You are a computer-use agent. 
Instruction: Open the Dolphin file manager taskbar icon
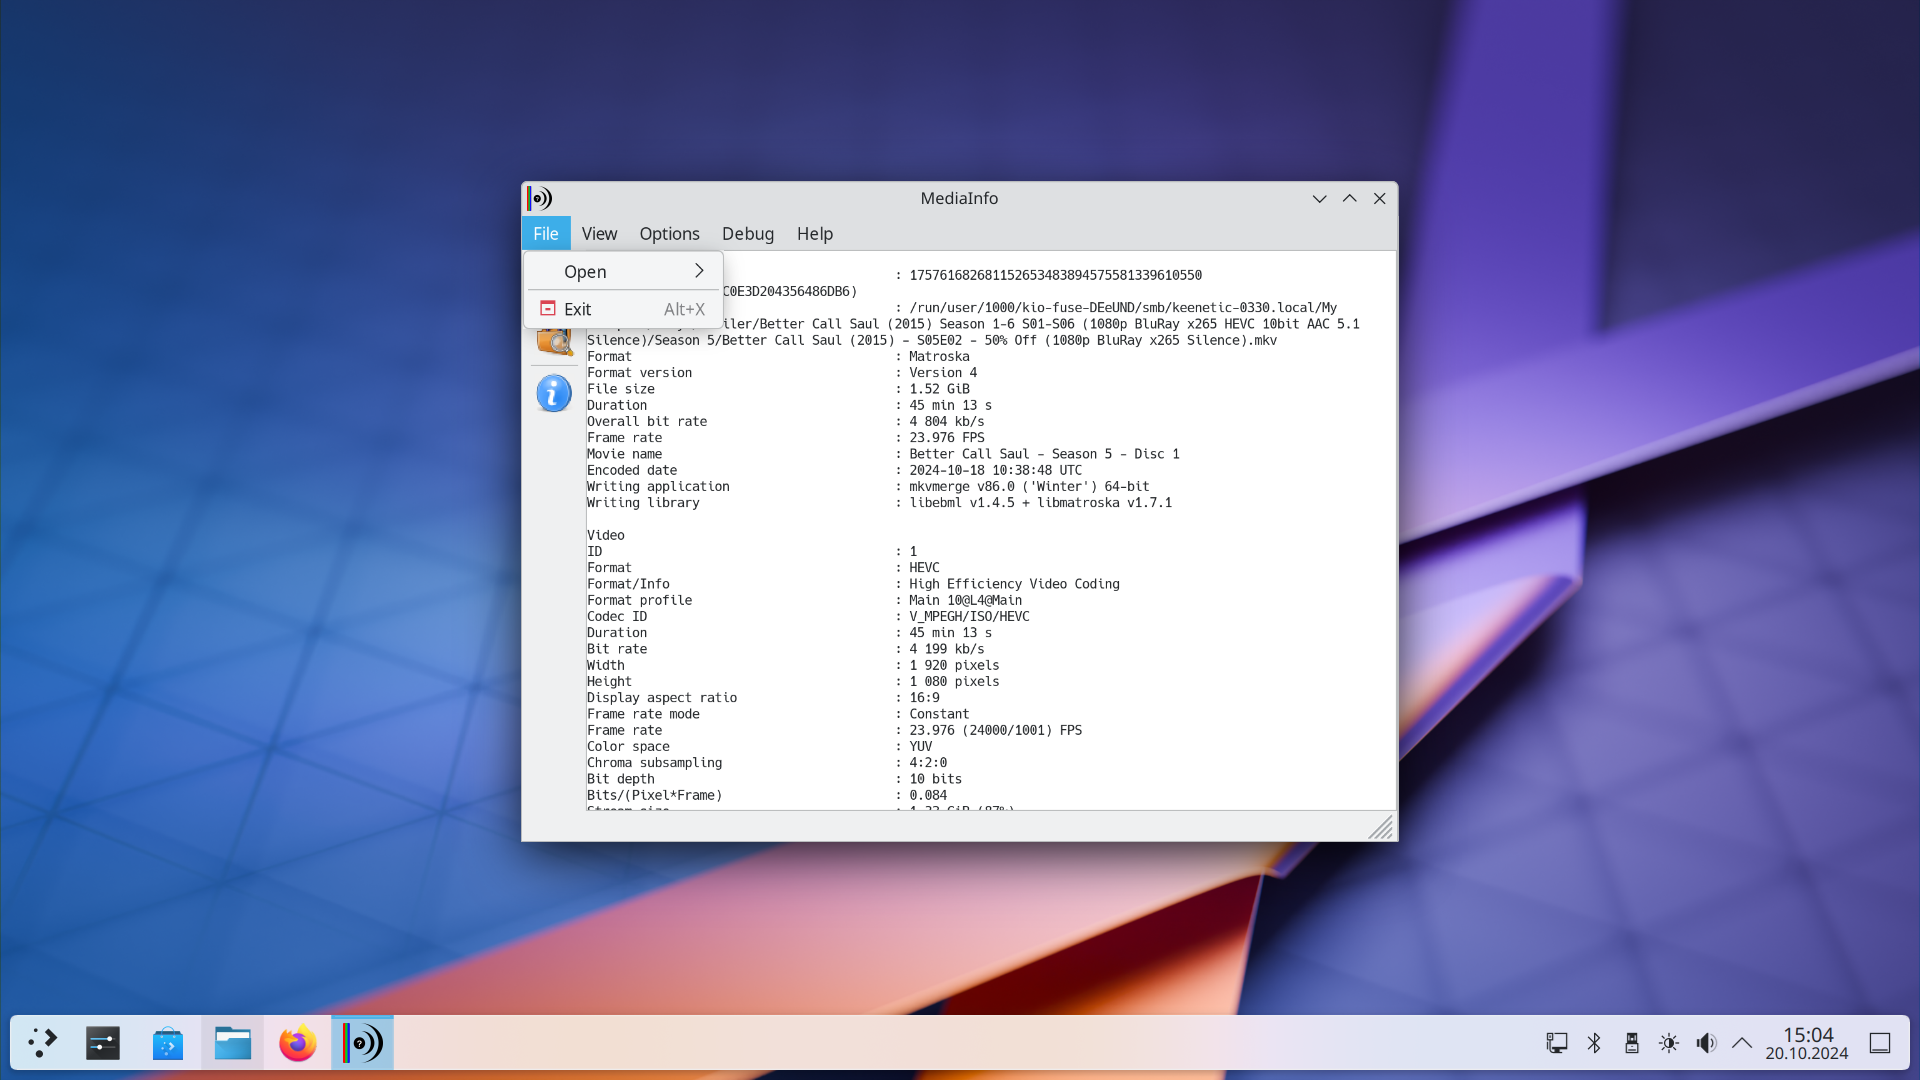point(232,1043)
